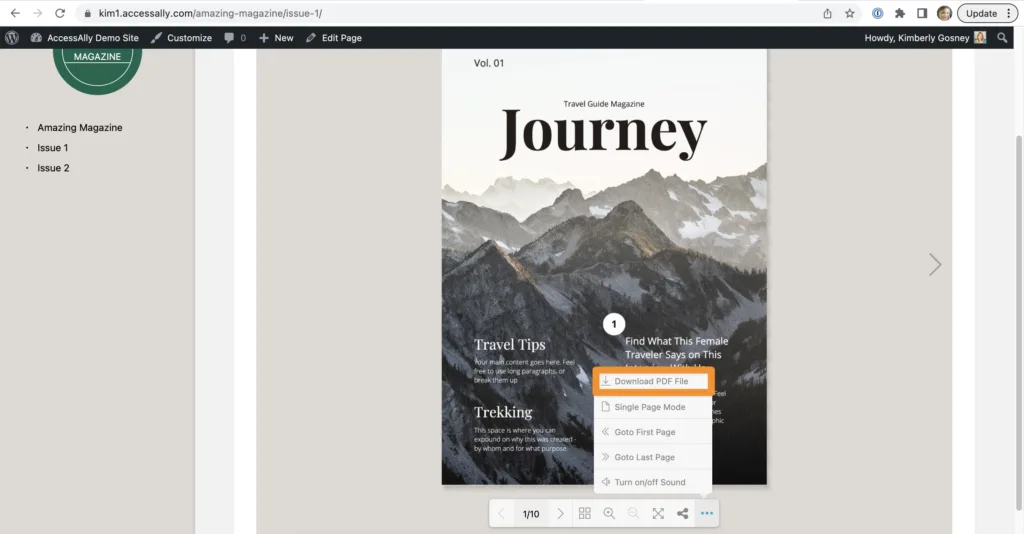Turn on/off Sound option
Image resolution: width=1024 pixels, height=534 pixels.
click(653, 482)
